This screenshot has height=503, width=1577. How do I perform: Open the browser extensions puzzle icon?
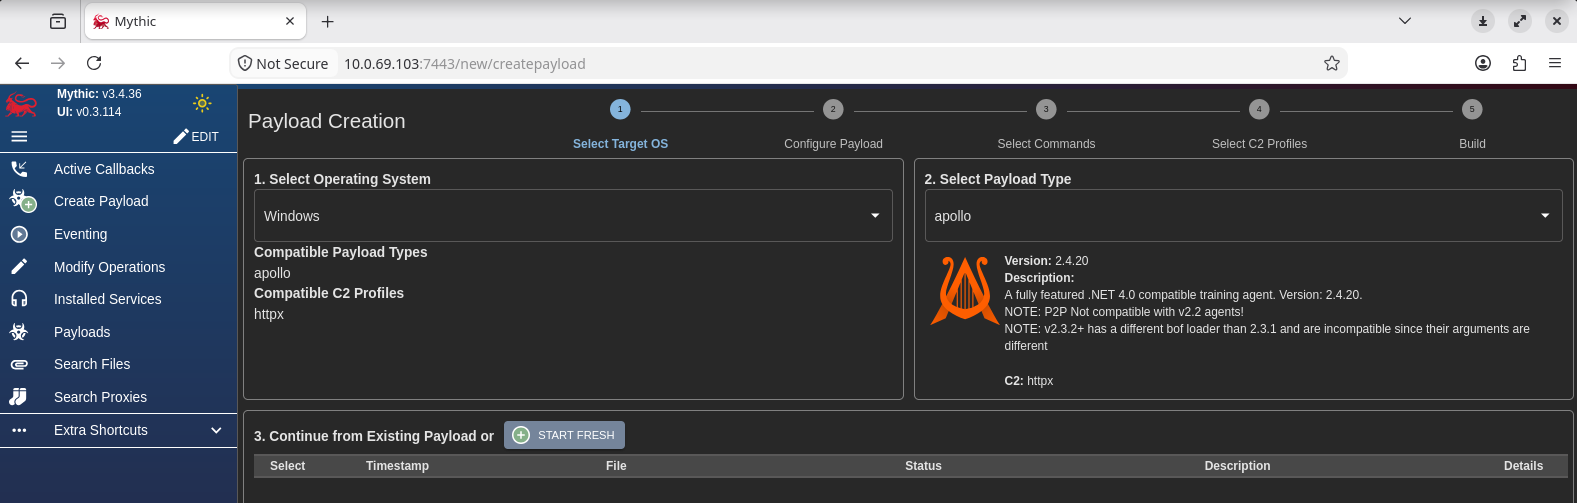(x=1519, y=63)
